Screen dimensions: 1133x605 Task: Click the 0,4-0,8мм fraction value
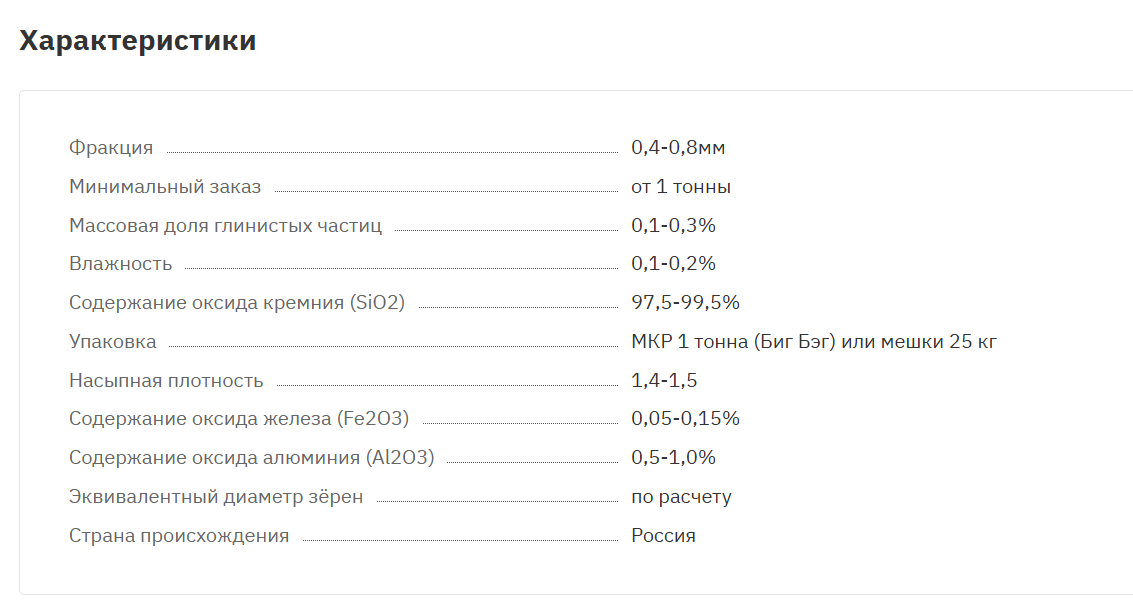pos(678,147)
